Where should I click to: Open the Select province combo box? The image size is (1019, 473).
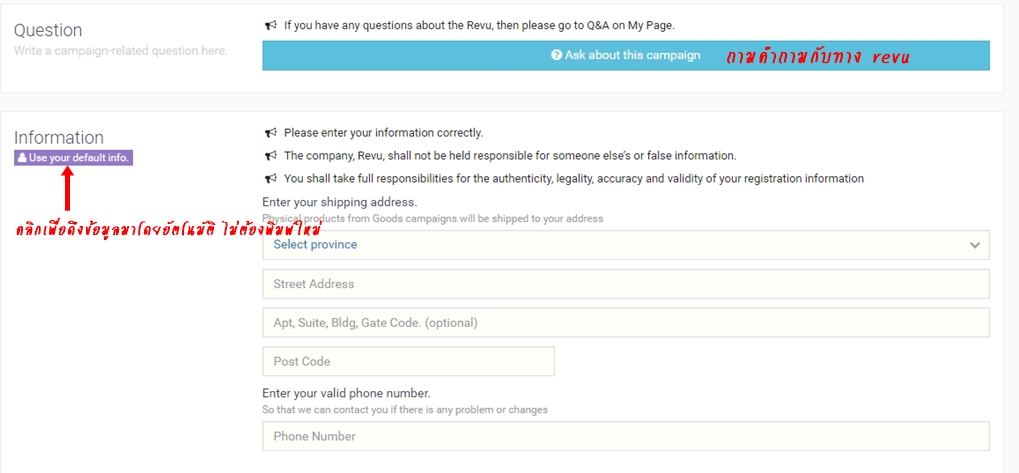point(626,245)
